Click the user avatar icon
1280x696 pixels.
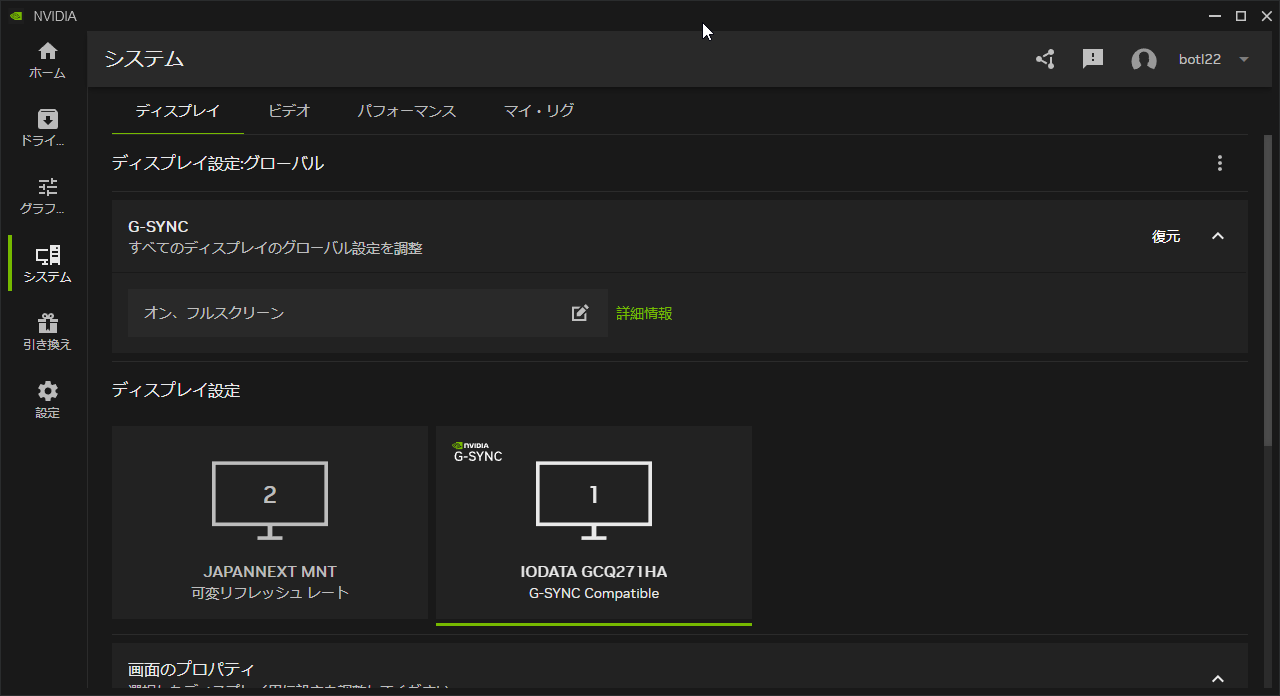pos(1144,60)
